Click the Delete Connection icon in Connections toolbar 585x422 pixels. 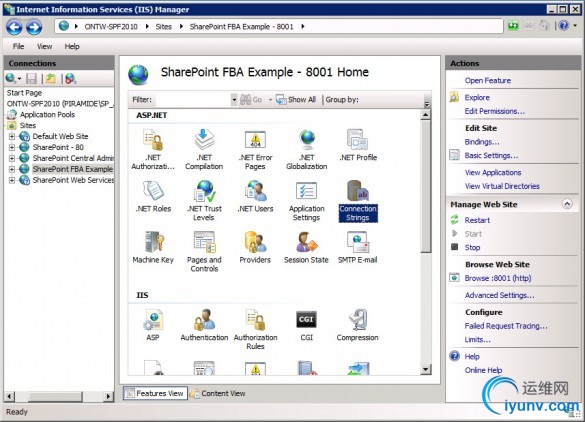click(71, 78)
